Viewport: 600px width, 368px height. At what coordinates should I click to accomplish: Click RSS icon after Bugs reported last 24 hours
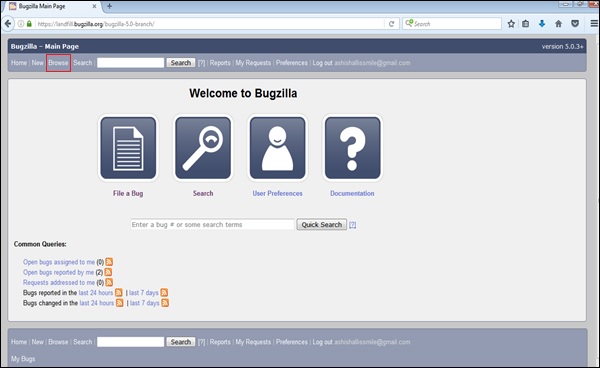tap(119, 293)
